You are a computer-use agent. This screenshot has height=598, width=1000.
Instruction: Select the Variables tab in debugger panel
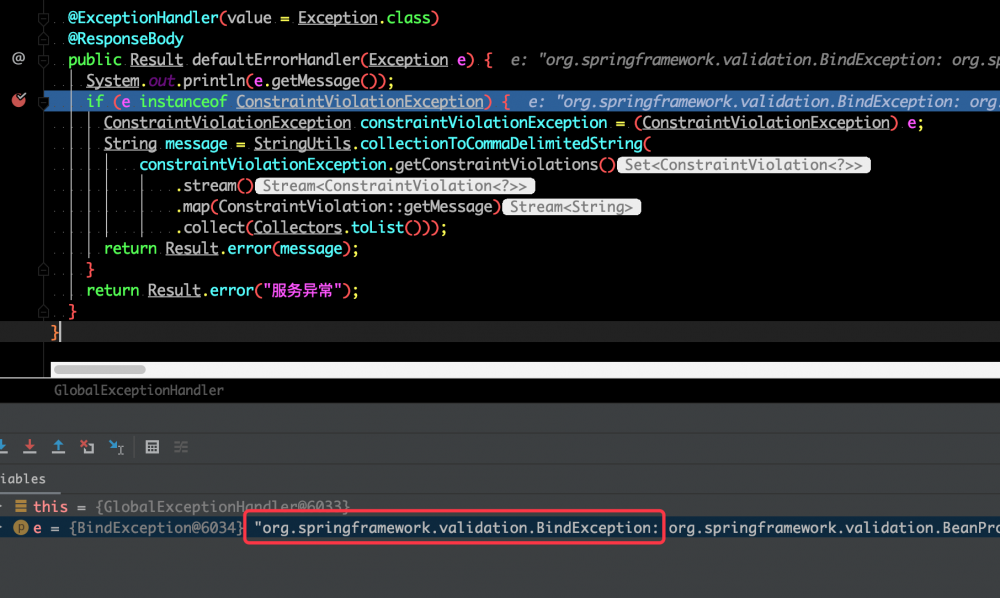point(18,478)
